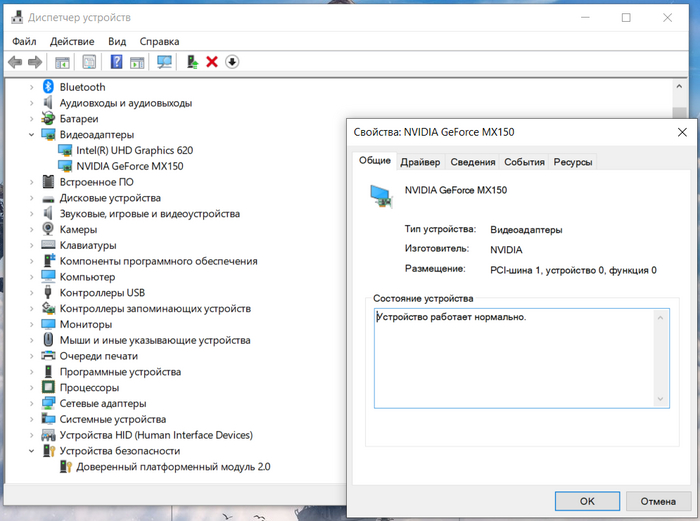Viewport: 700px width, 521px height.
Task: Click OK in the properties dialog
Action: 587,501
